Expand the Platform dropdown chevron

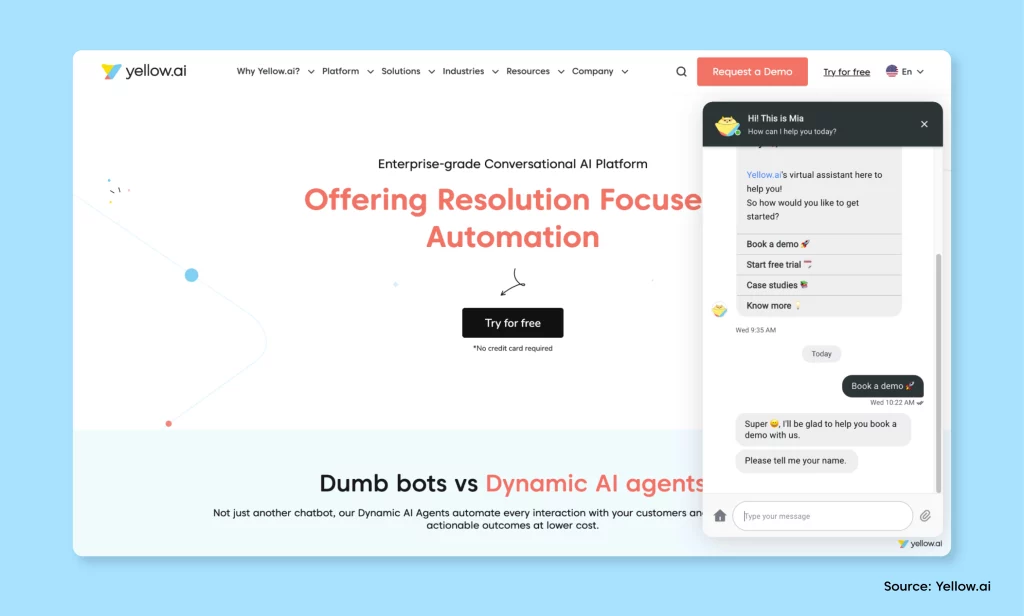click(370, 72)
